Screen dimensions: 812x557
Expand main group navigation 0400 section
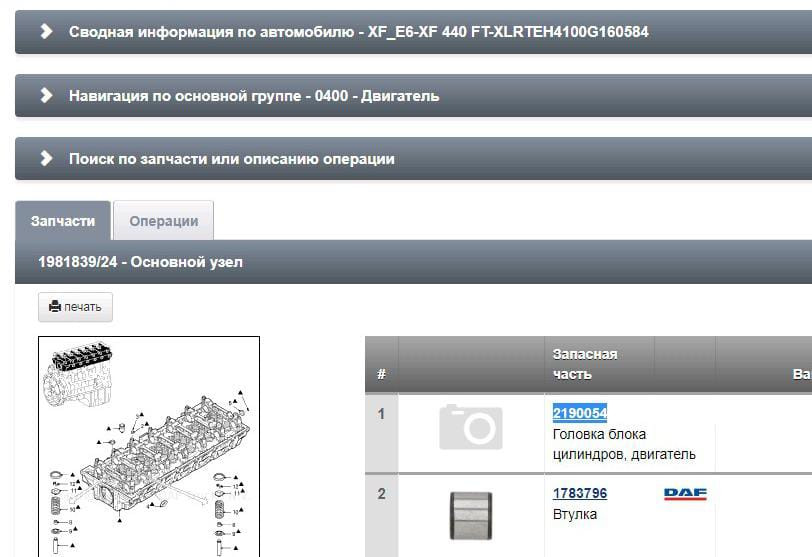(x=413, y=96)
